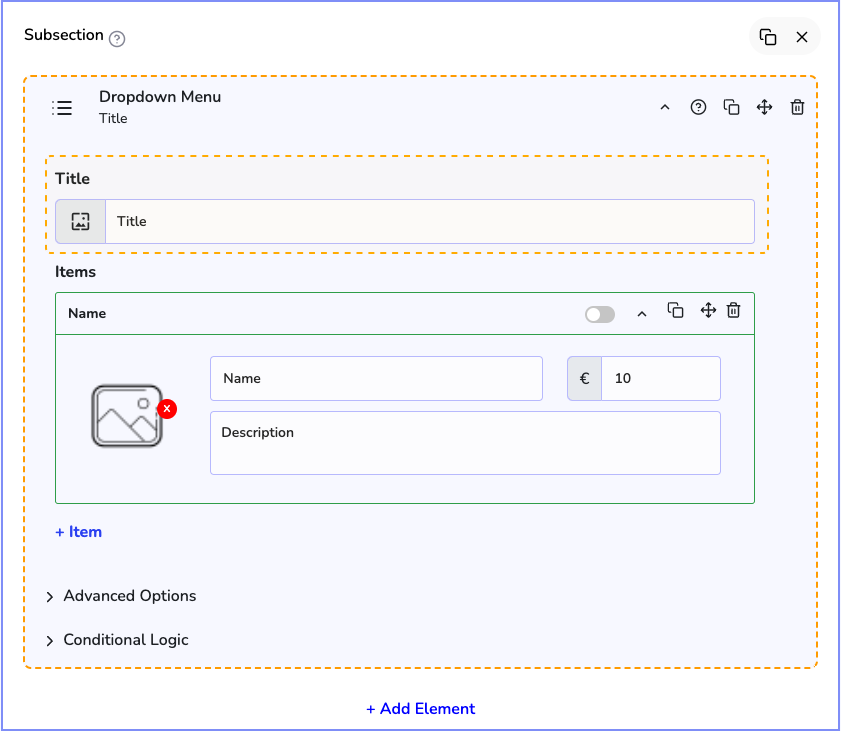Delete the Name item
Image resolution: width=841 pixels, height=731 pixels.
pos(733,311)
